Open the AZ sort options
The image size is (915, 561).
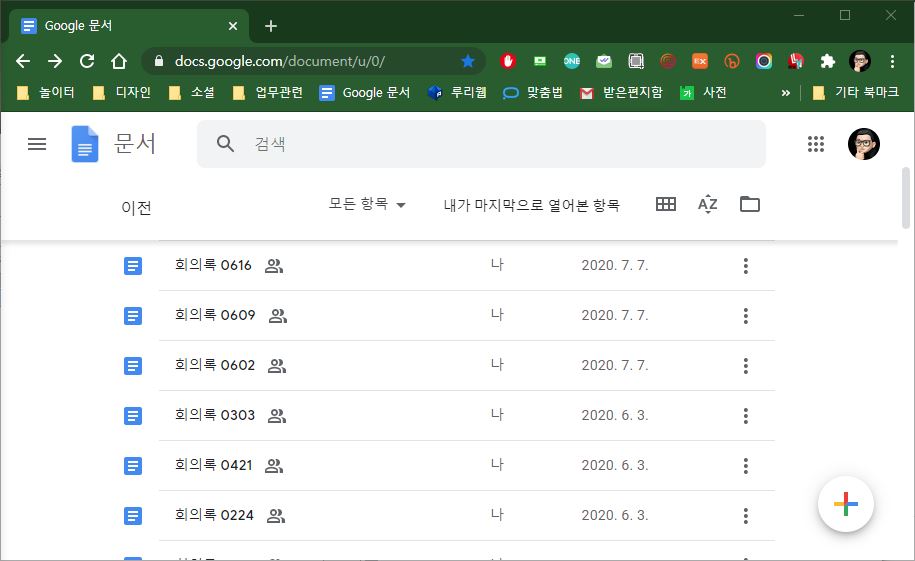[x=708, y=204]
